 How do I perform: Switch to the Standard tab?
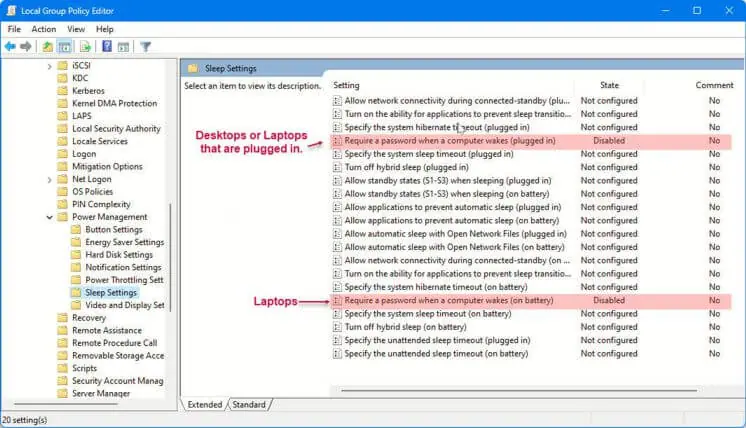coord(249,405)
